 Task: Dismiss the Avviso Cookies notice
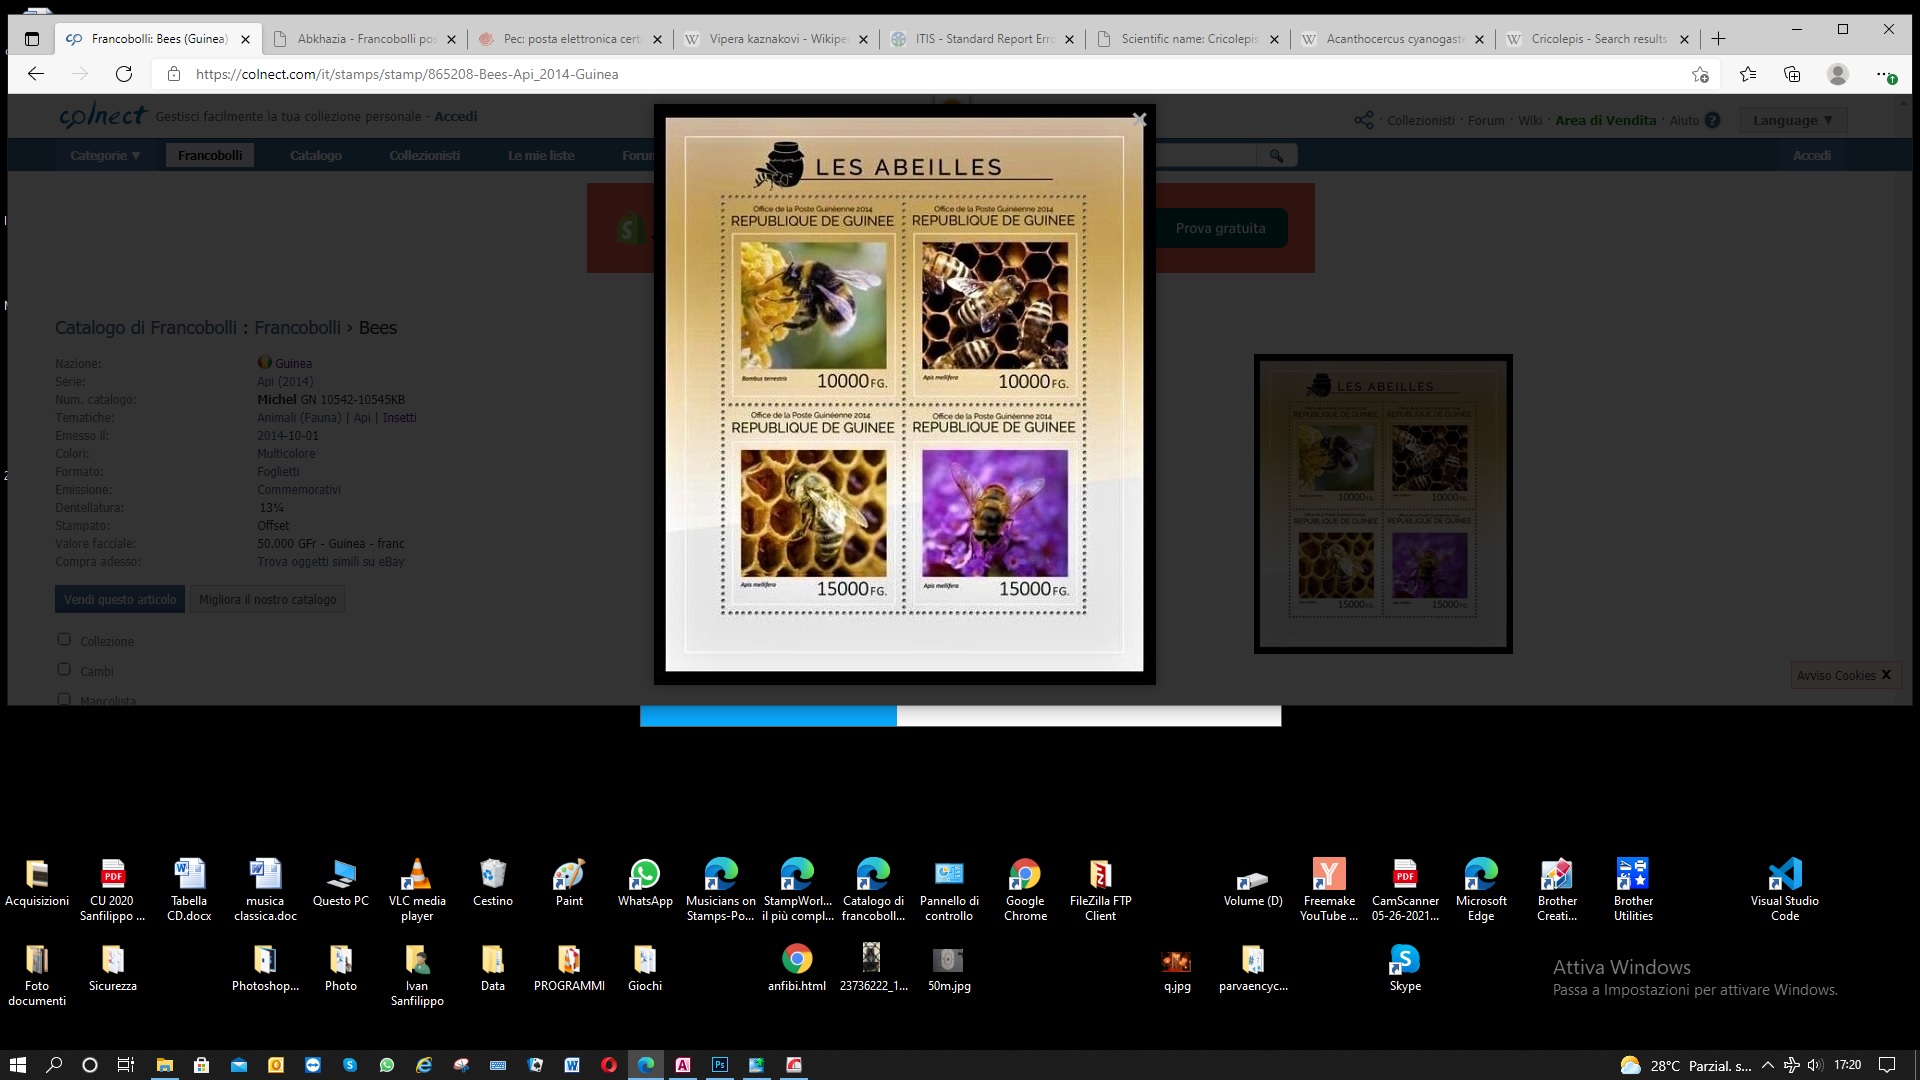click(1886, 675)
